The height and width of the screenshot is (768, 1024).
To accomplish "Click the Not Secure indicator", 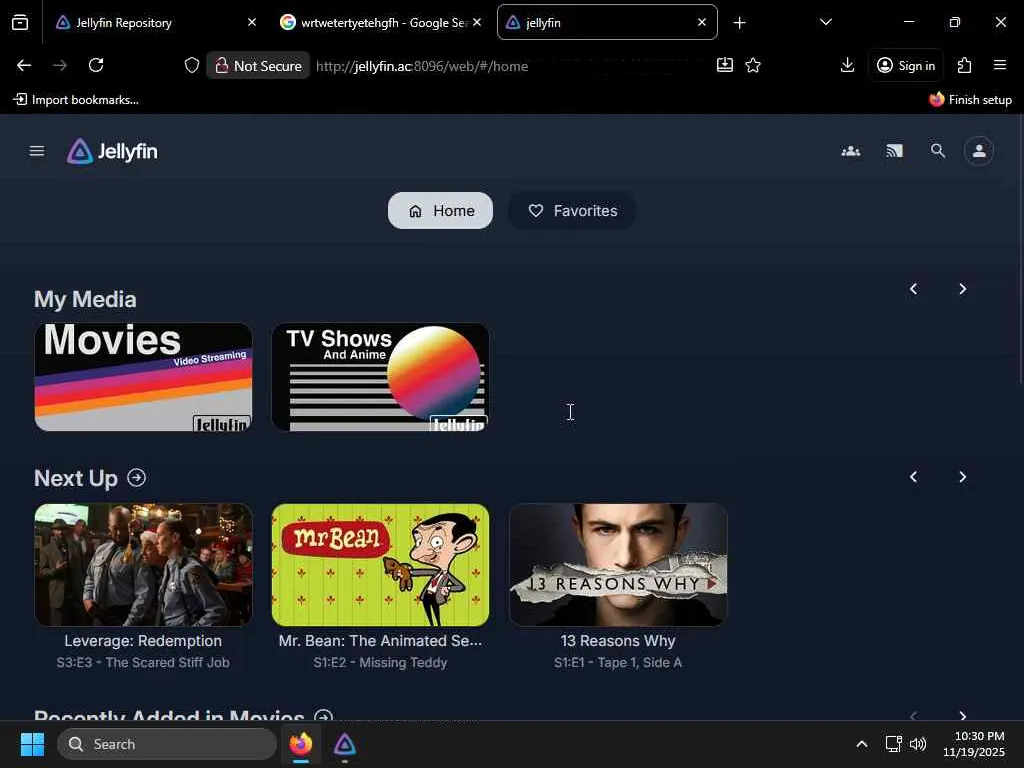I will 259,65.
